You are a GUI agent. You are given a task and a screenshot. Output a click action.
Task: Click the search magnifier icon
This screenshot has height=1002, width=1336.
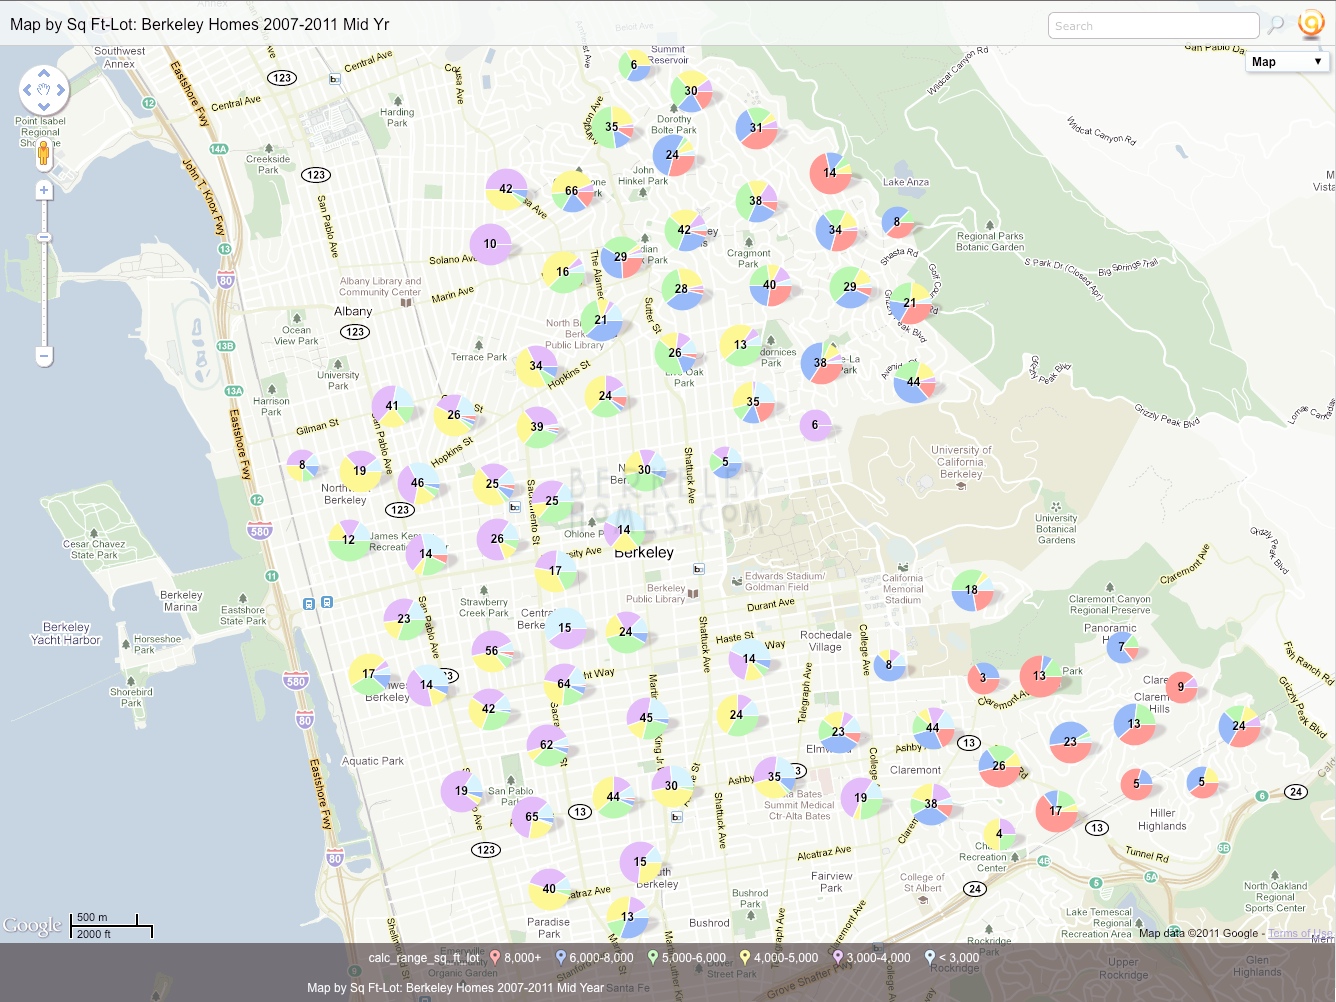(1276, 25)
